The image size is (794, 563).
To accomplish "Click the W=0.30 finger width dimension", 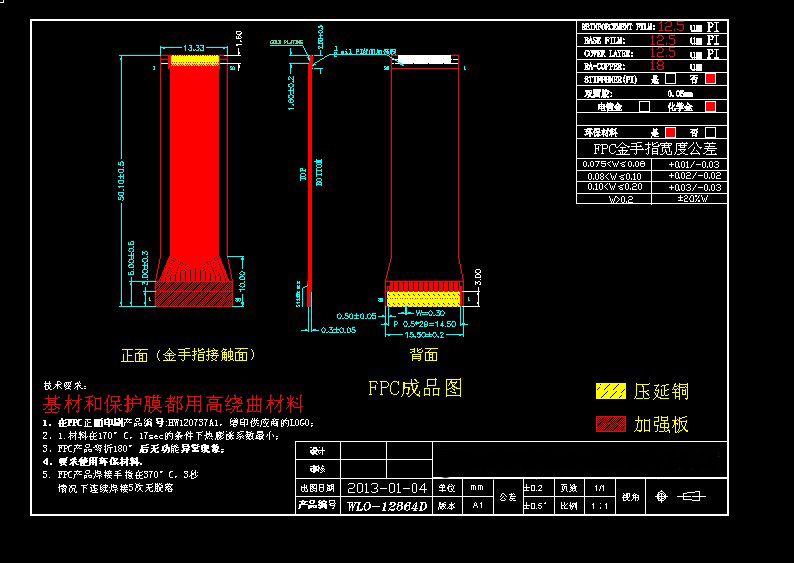I will (x=429, y=313).
